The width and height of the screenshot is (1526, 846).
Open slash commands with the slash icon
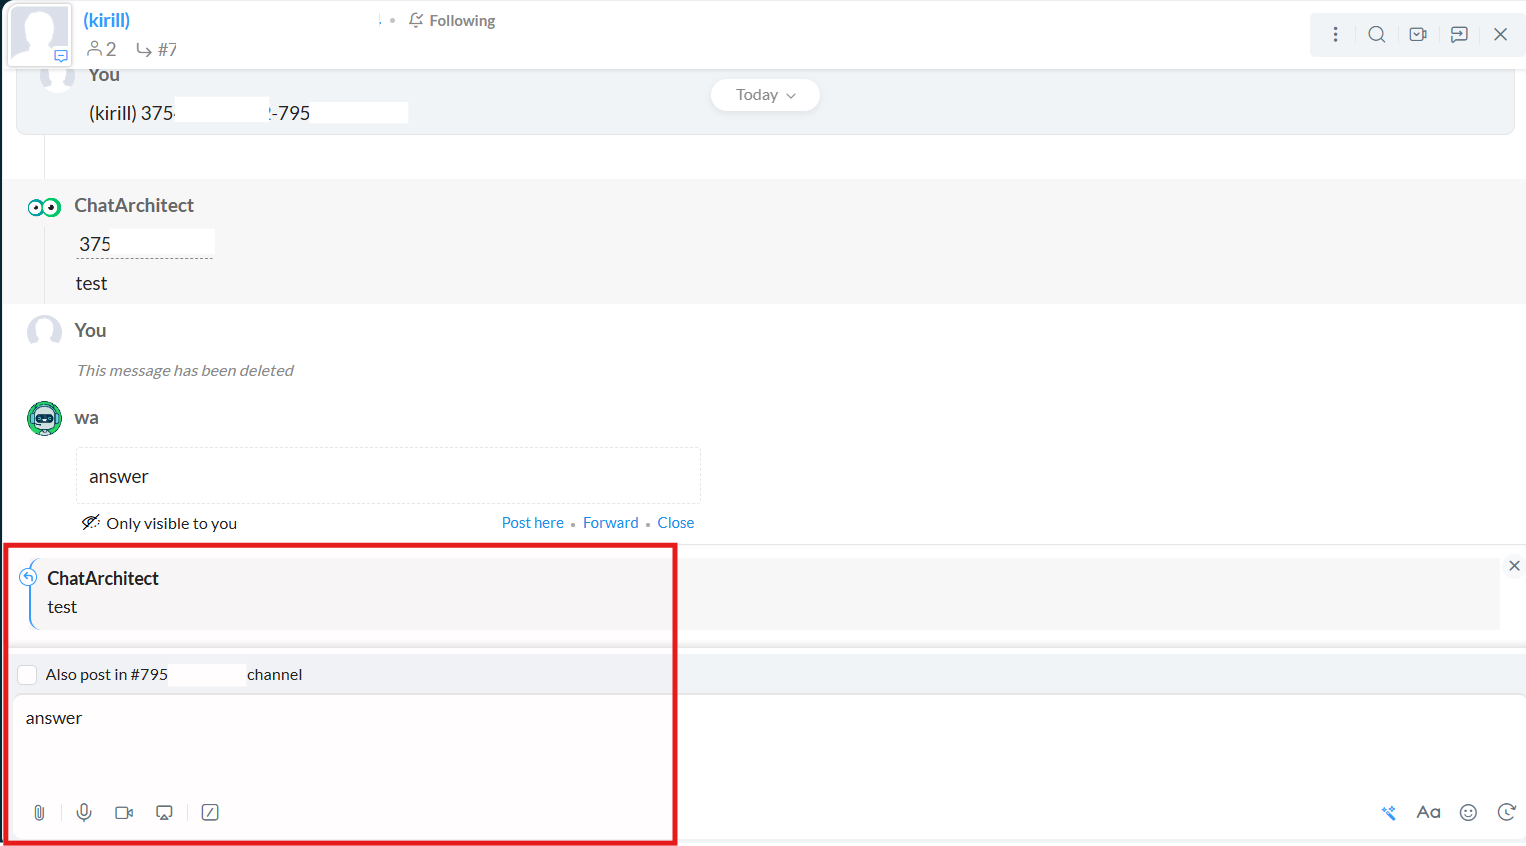tap(210, 813)
